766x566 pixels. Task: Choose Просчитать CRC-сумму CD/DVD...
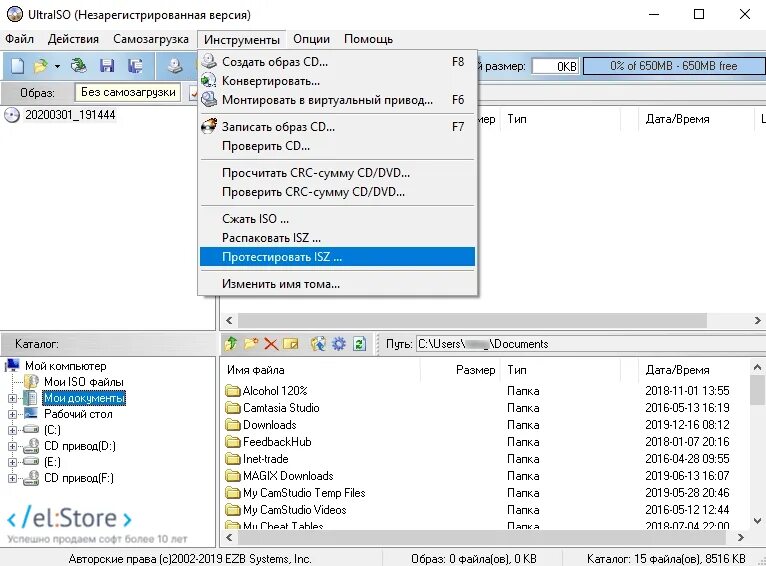(x=337, y=173)
